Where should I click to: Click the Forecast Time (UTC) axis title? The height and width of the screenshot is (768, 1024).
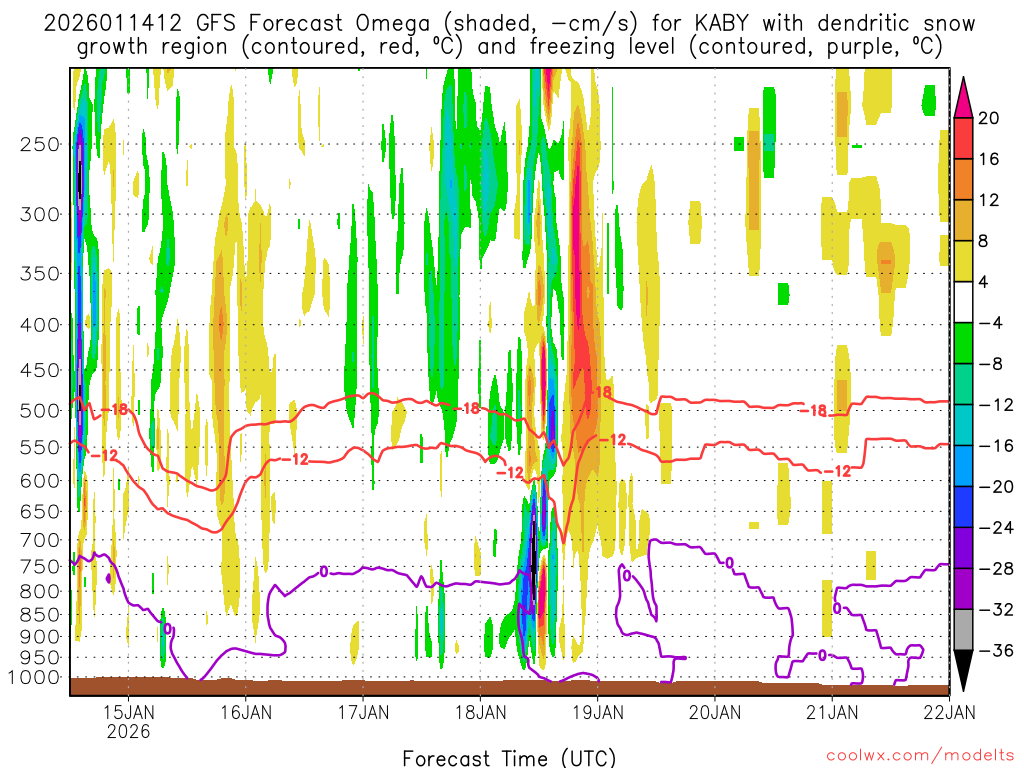[x=509, y=756]
